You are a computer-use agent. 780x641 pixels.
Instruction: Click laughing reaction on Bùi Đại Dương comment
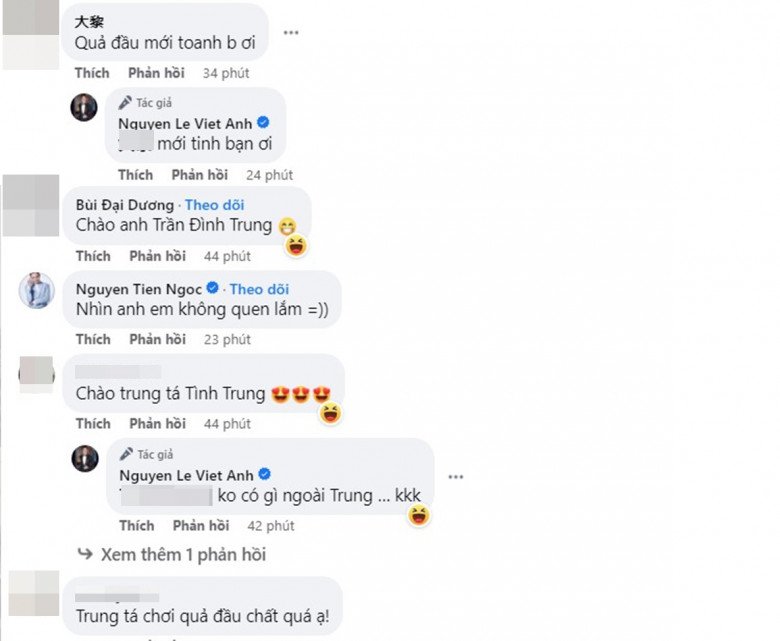click(x=296, y=246)
